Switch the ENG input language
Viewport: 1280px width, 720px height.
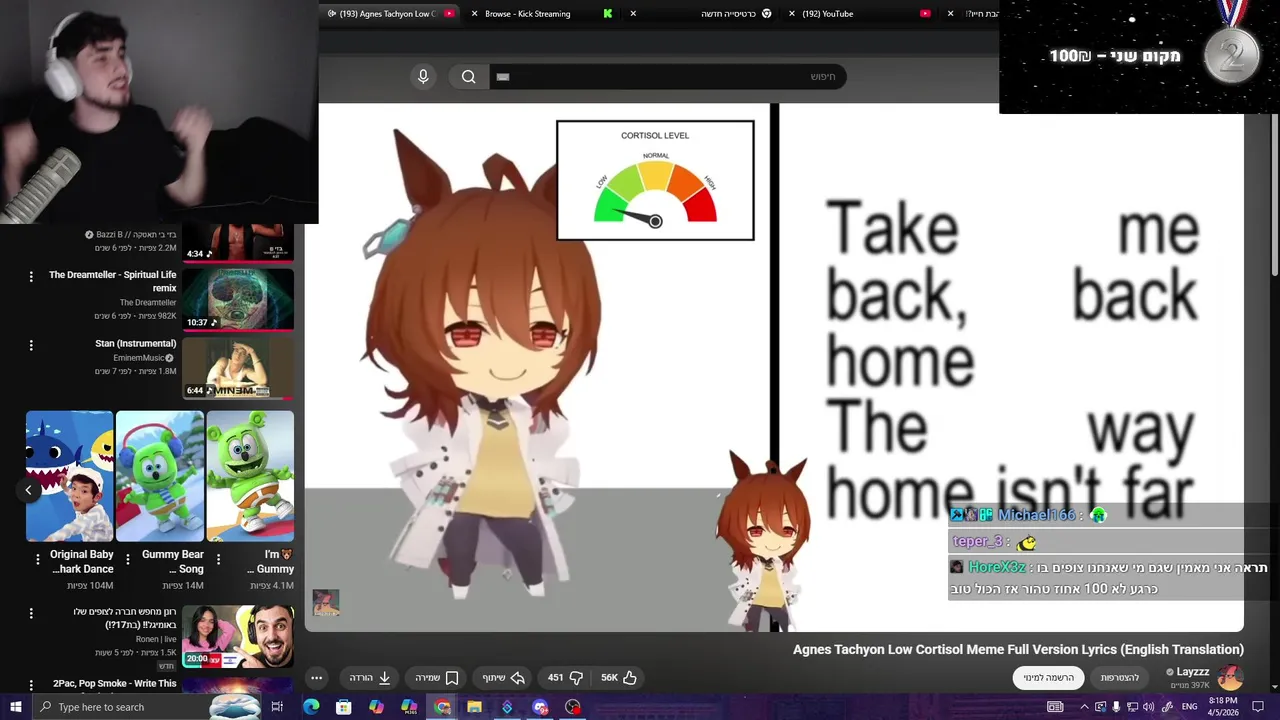[x=1190, y=707]
